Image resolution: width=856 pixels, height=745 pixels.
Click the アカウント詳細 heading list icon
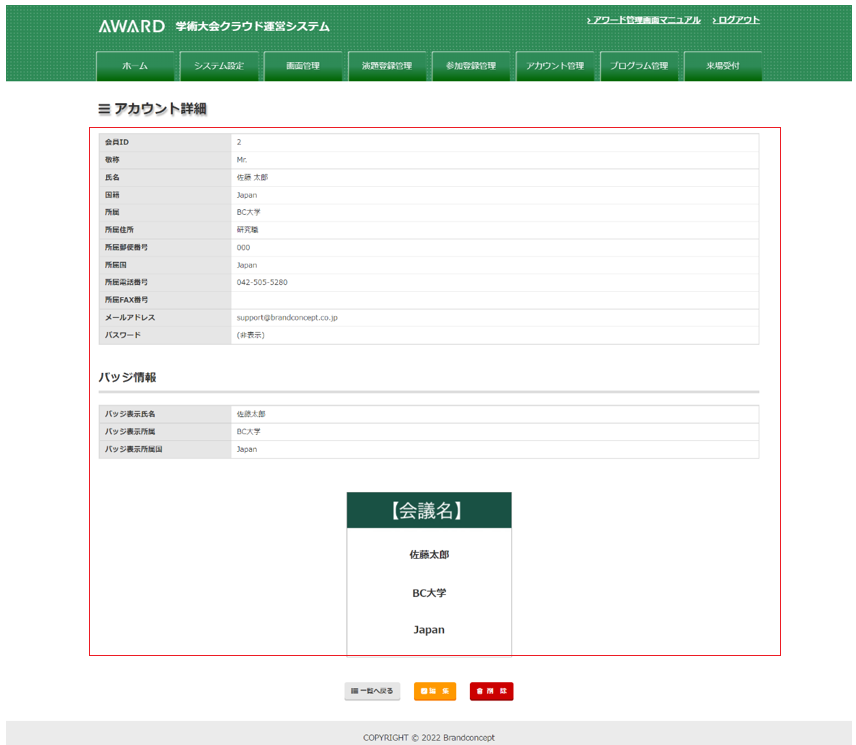coord(104,108)
